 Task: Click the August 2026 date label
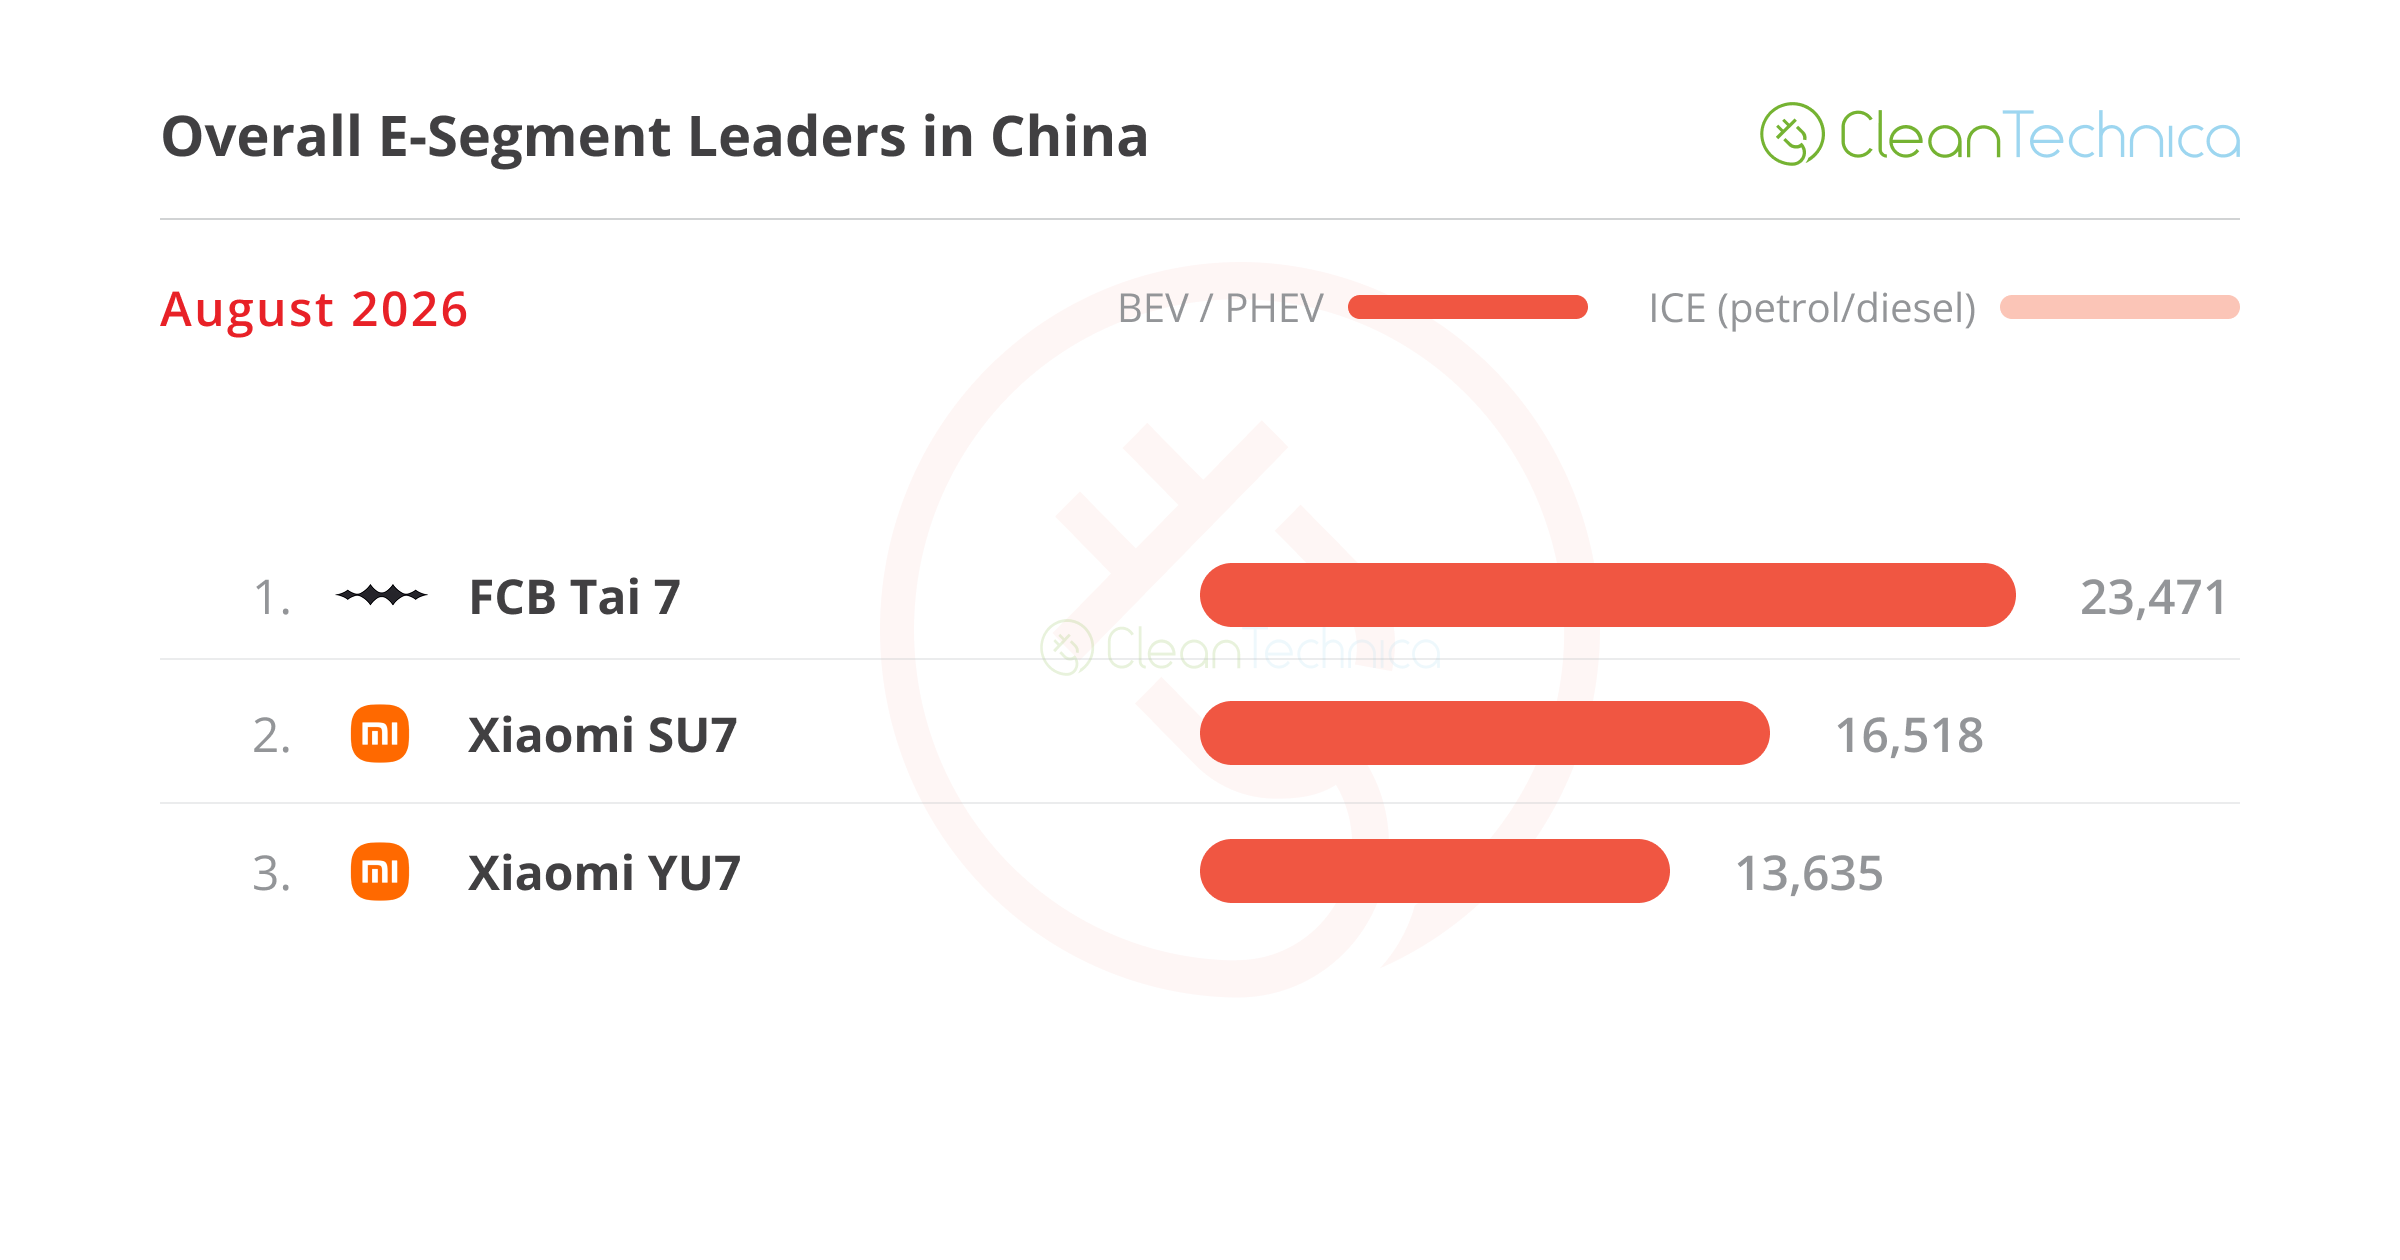pyautogui.click(x=314, y=309)
